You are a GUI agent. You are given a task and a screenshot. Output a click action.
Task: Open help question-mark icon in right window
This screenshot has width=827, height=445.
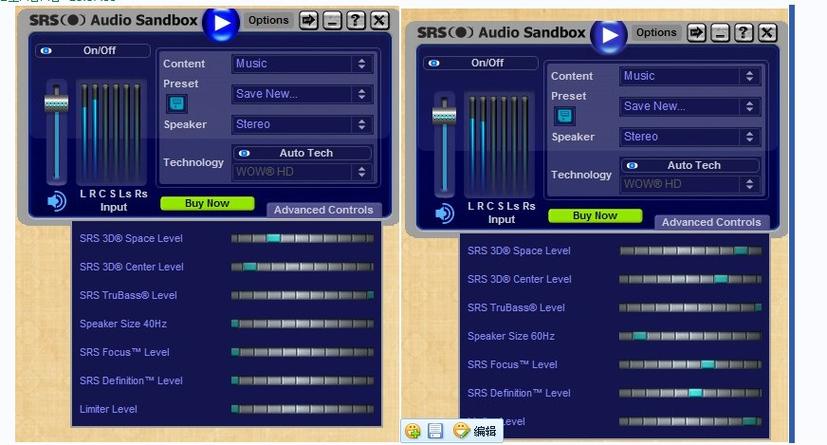click(744, 33)
